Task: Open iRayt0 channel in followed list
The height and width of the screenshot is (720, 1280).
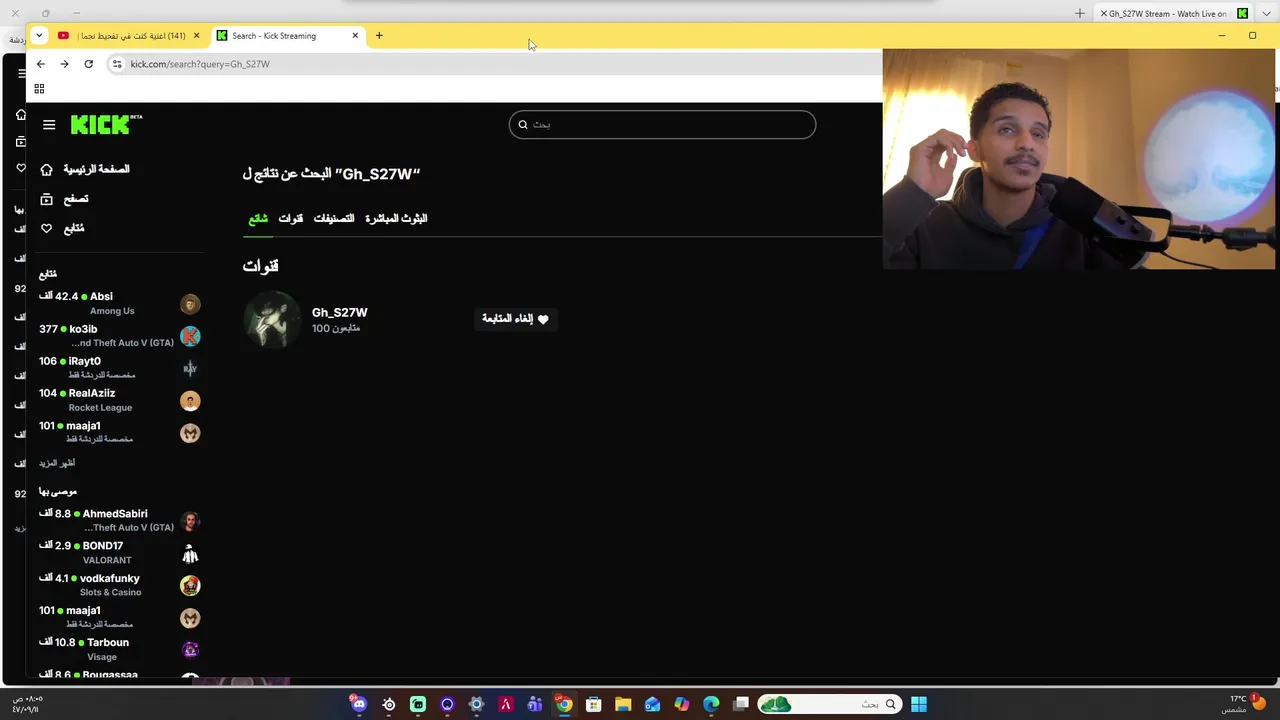Action: [120, 367]
